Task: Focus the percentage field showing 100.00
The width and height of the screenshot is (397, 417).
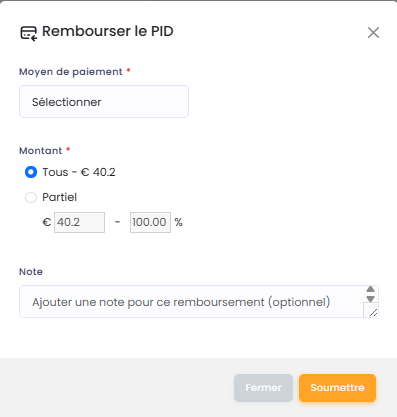Action: [x=150, y=222]
